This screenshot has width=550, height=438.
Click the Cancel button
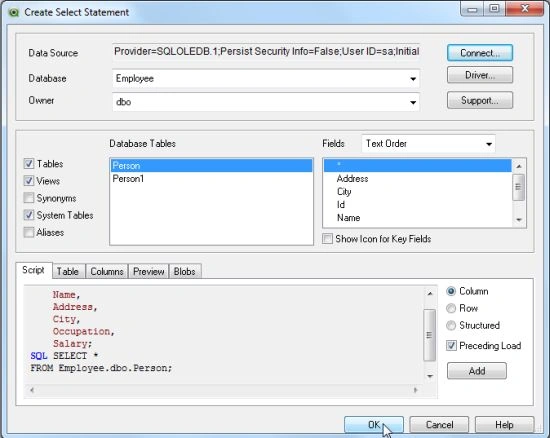pos(439,425)
